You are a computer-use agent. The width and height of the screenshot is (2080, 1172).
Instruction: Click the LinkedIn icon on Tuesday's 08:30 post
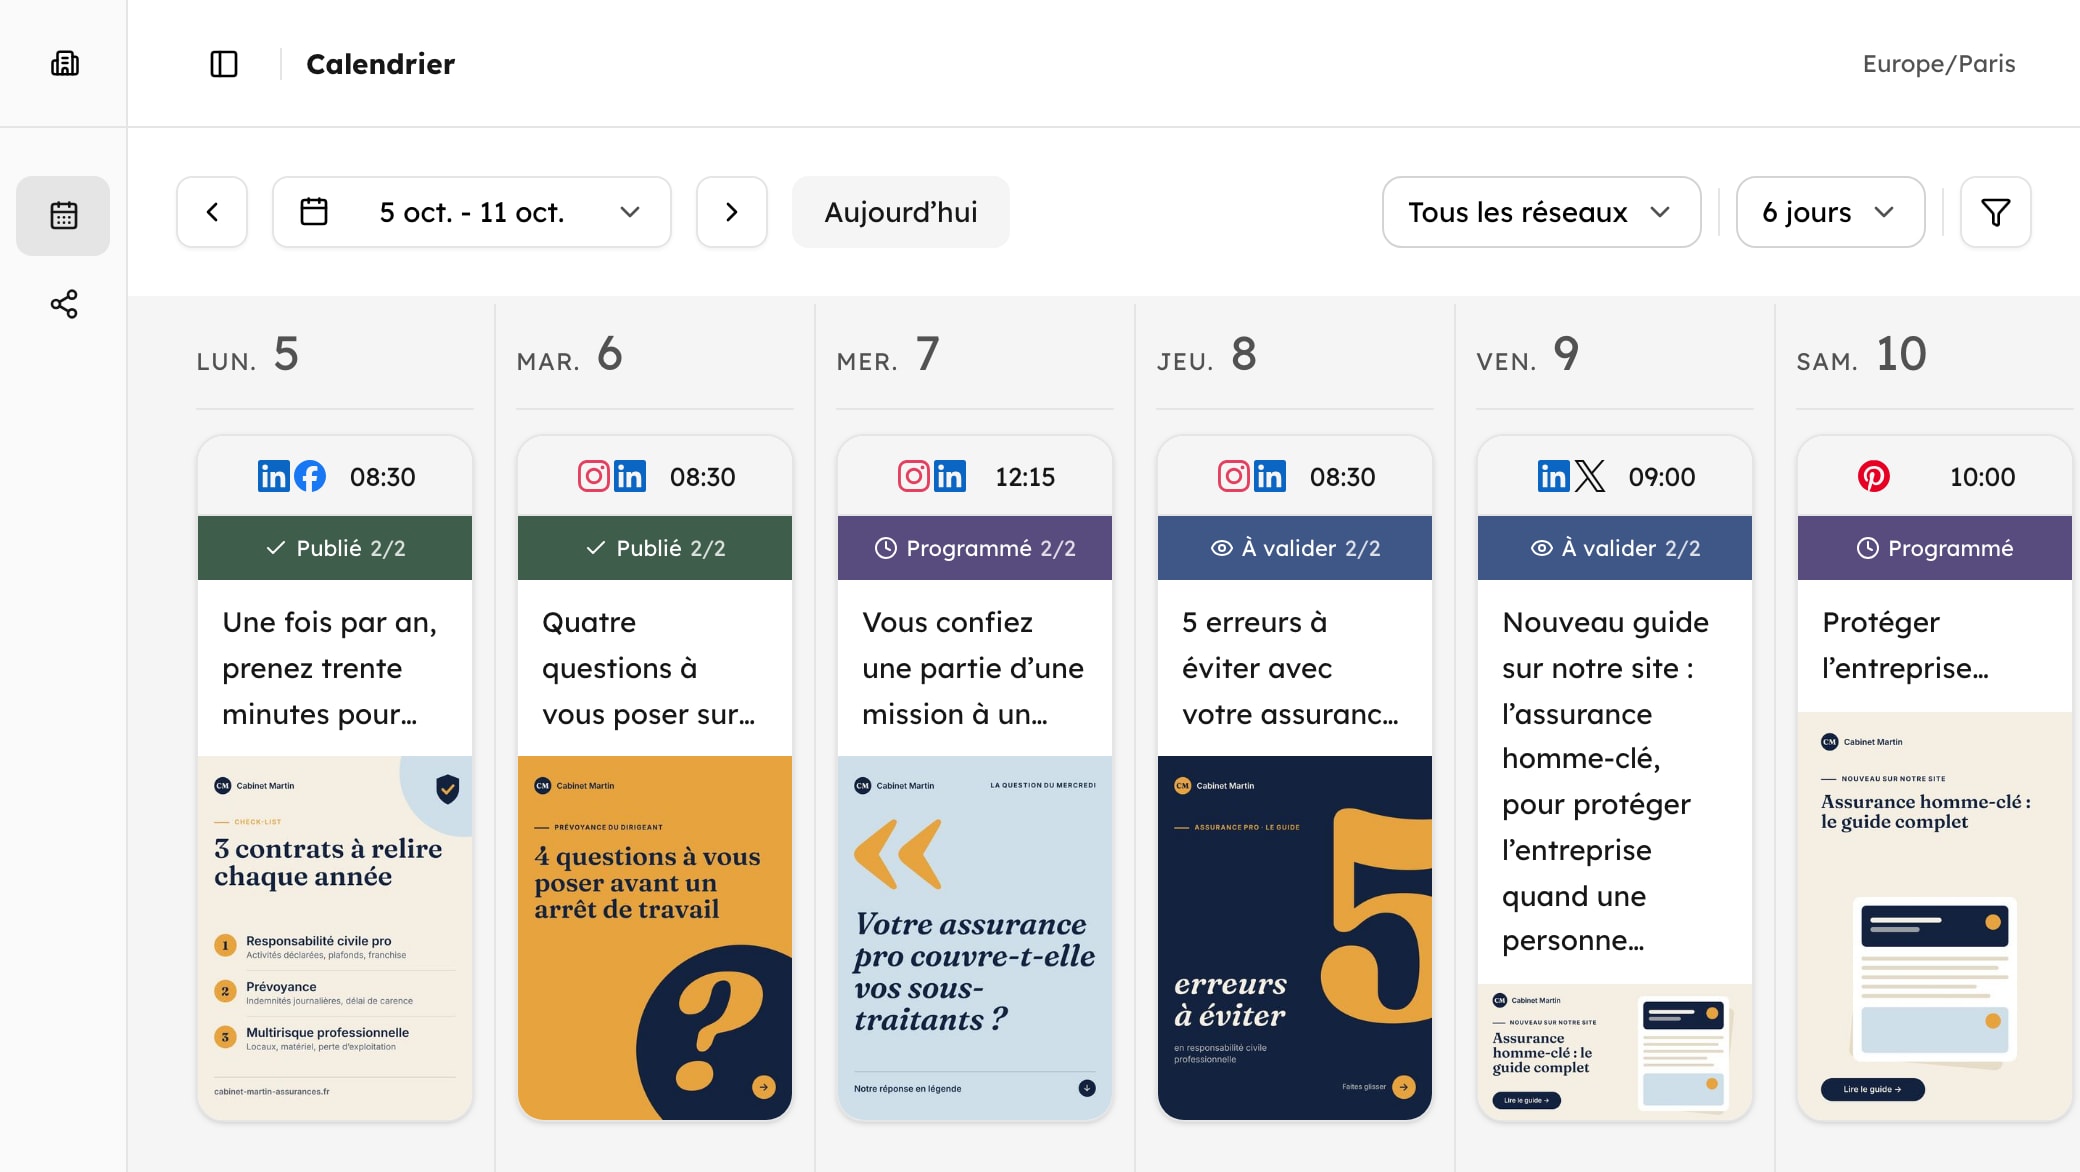(630, 476)
